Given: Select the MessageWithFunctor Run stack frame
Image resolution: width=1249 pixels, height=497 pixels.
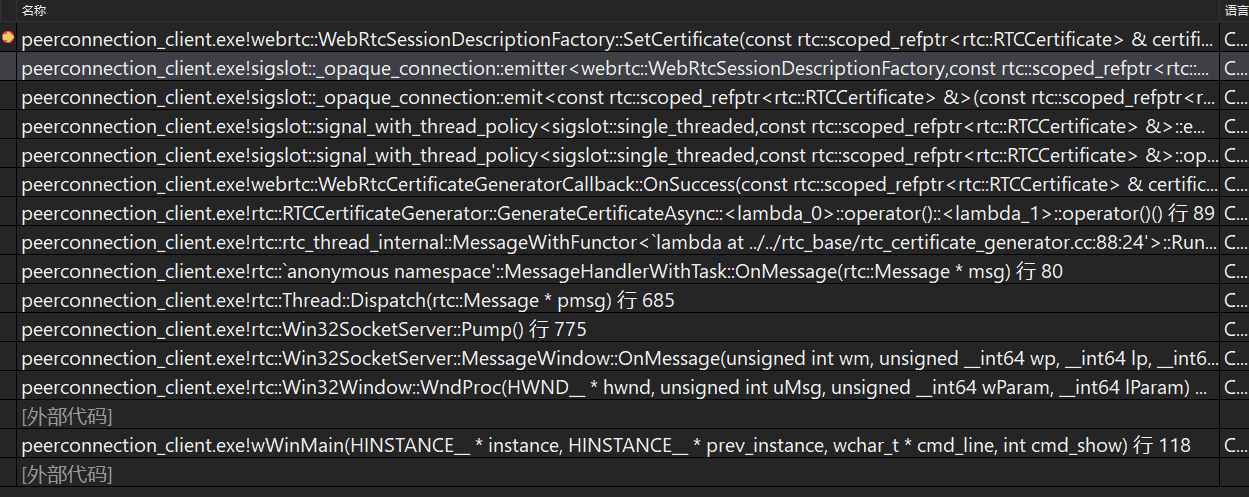Looking at the screenshot, I should 619,243.
